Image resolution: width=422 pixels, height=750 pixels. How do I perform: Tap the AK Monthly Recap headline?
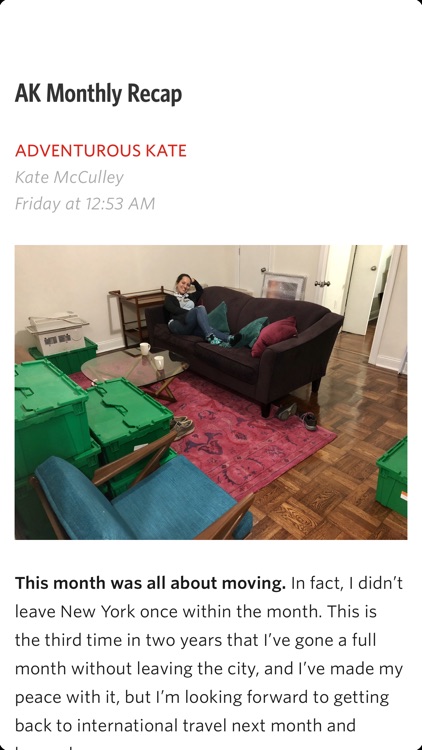[x=99, y=93]
